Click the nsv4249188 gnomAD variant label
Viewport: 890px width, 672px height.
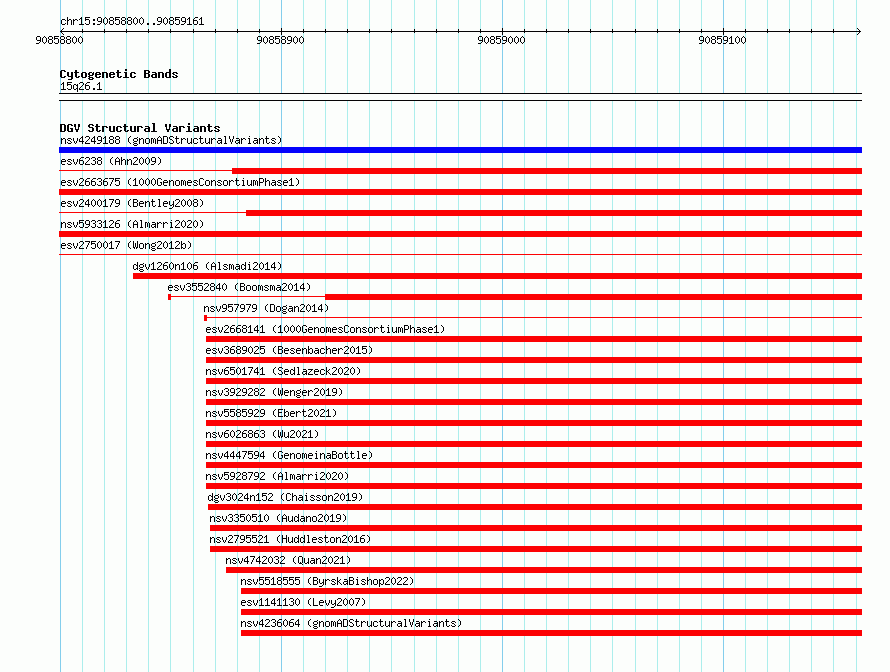tap(171, 140)
